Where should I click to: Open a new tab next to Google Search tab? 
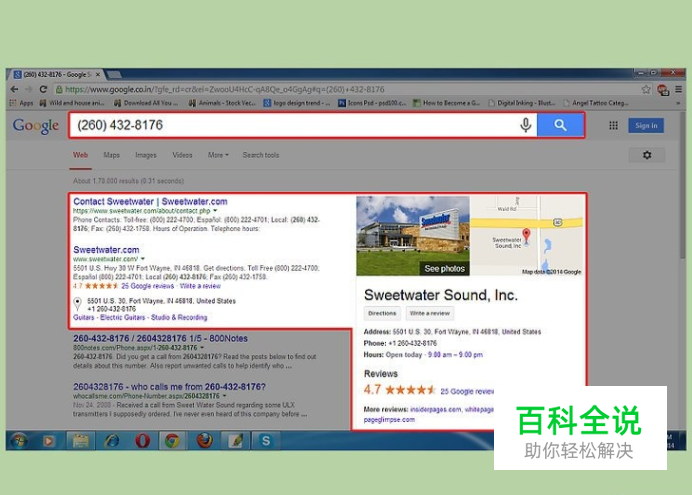tap(113, 74)
